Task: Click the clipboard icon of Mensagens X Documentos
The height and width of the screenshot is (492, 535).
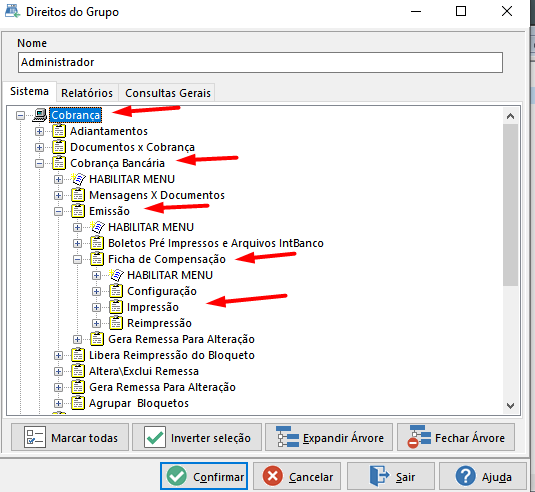Action: pos(78,195)
